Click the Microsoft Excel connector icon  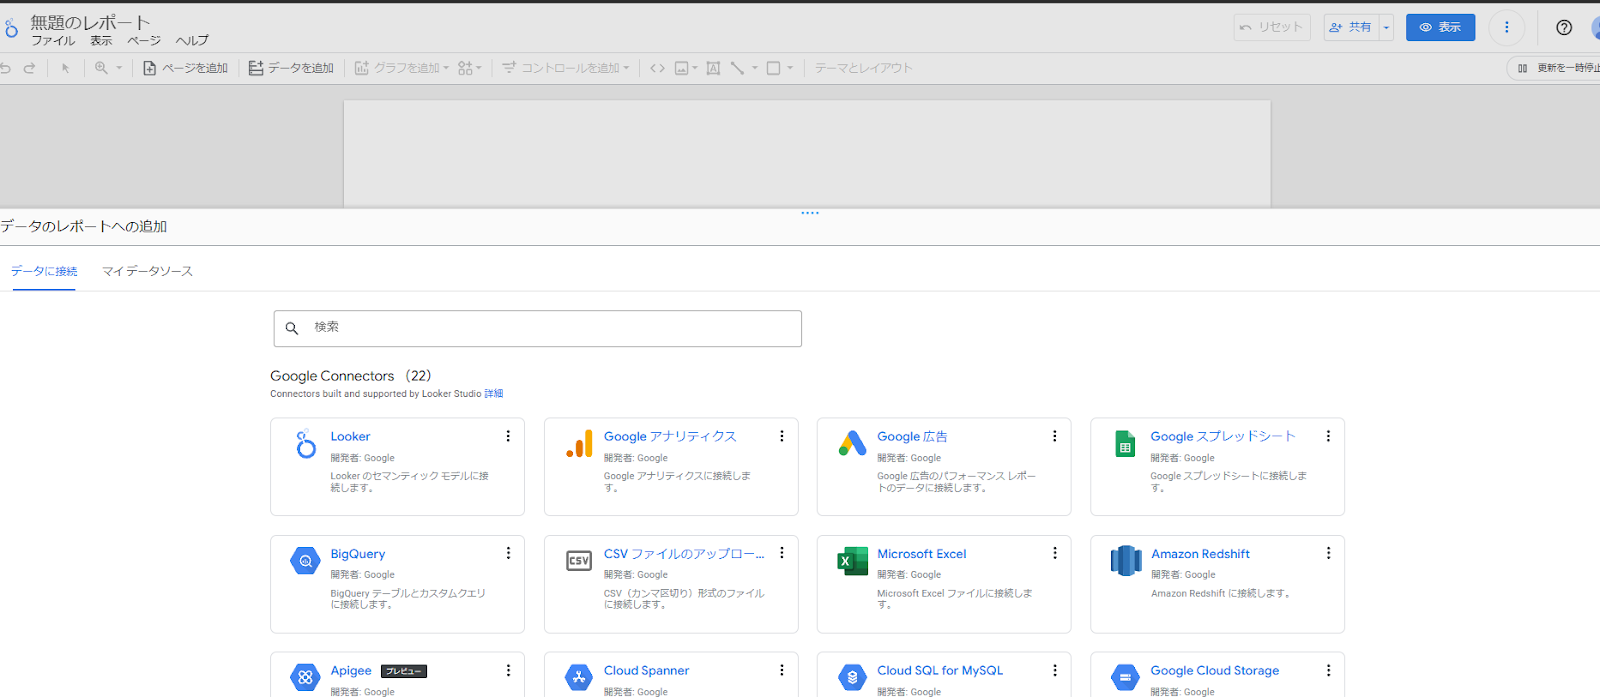click(853, 561)
